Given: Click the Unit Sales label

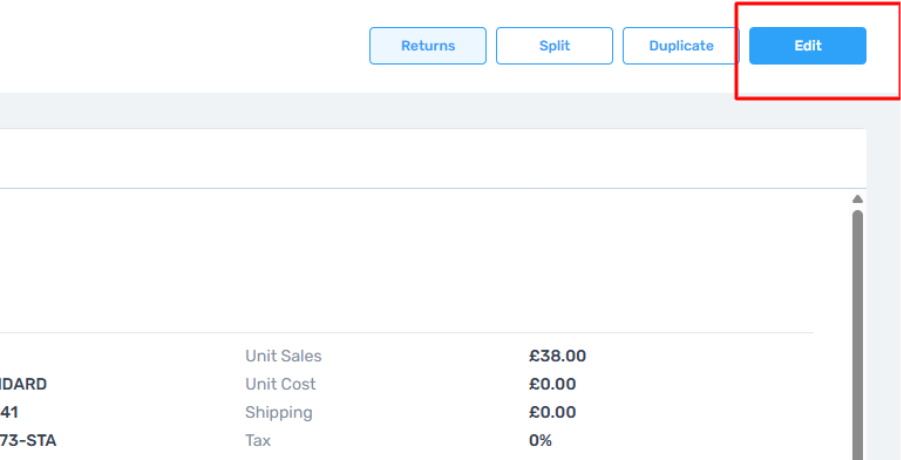Looking at the screenshot, I should click(283, 356).
